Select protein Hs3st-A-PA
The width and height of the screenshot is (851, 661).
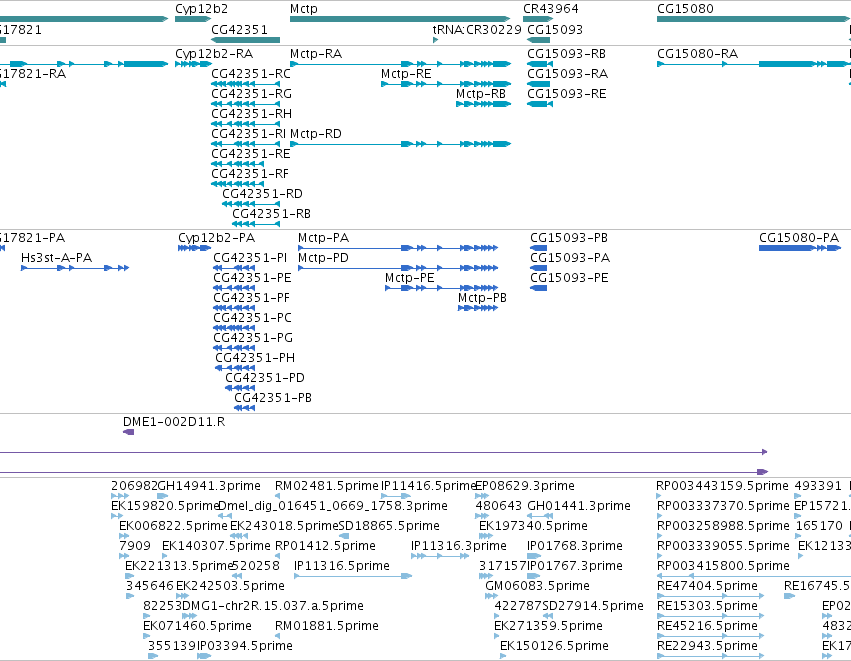tap(56, 258)
